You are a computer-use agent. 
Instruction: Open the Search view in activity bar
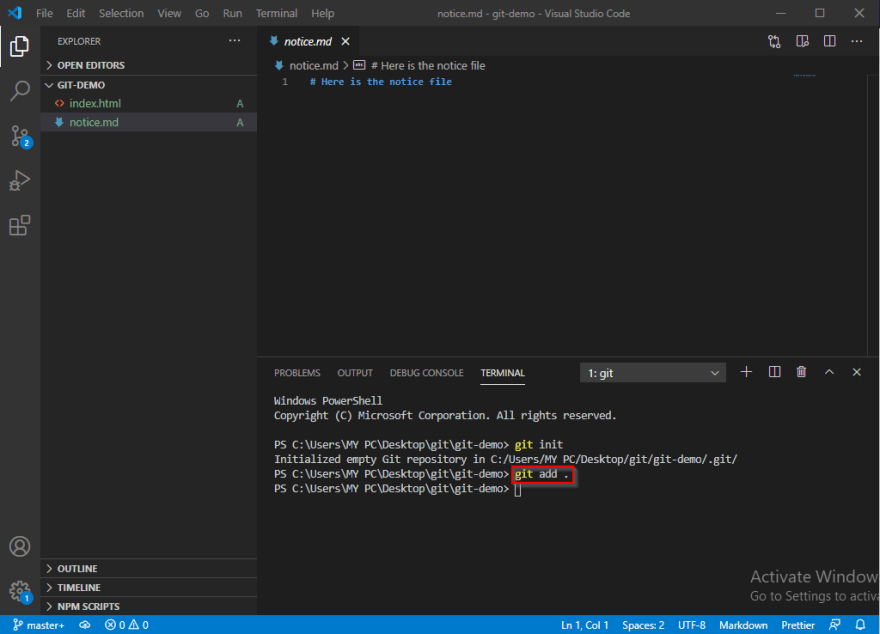tap(20, 90)
